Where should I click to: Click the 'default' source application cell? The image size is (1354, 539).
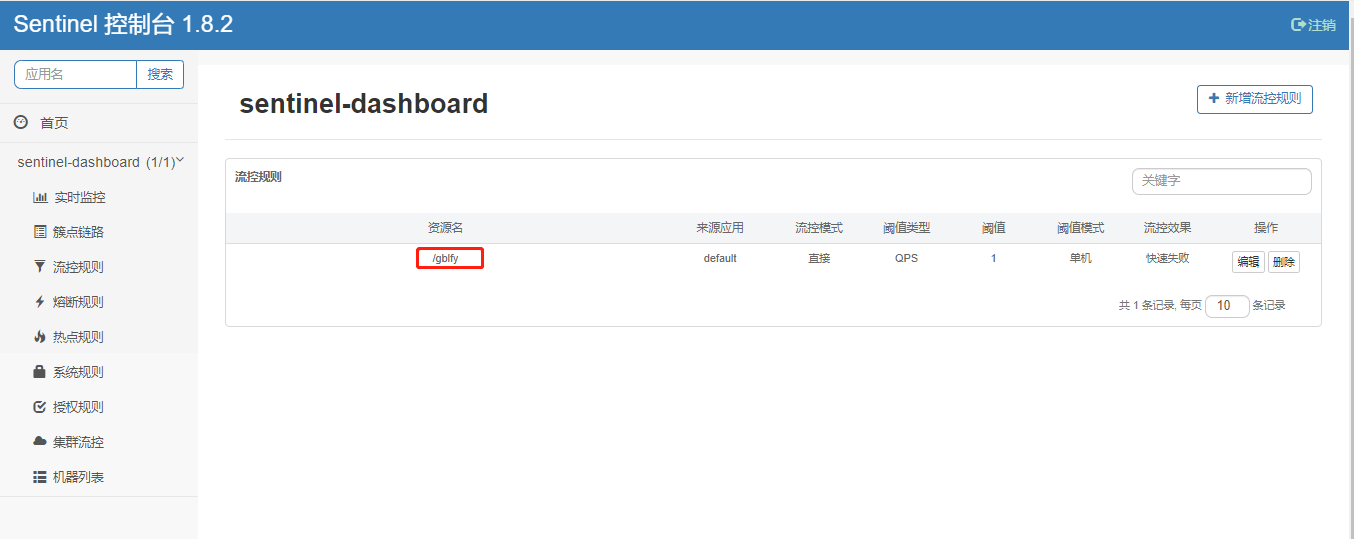pos(720,258)
